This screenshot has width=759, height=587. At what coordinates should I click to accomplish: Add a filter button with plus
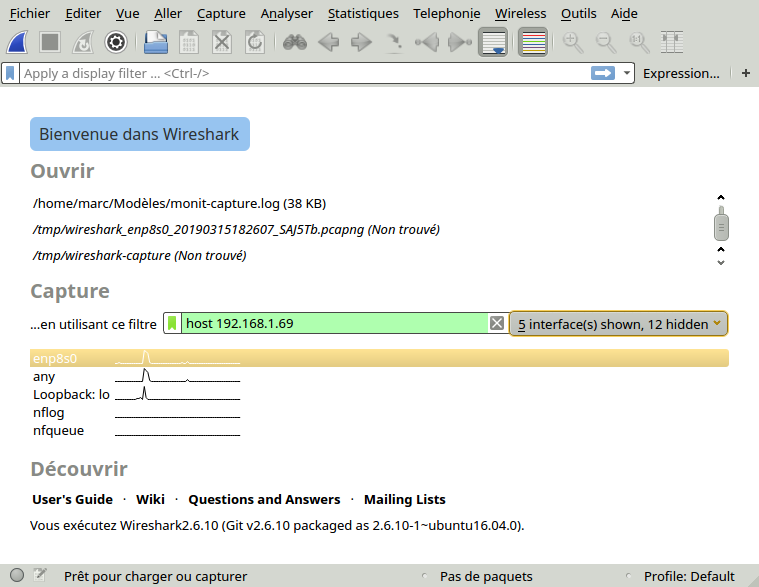[745, 73]
